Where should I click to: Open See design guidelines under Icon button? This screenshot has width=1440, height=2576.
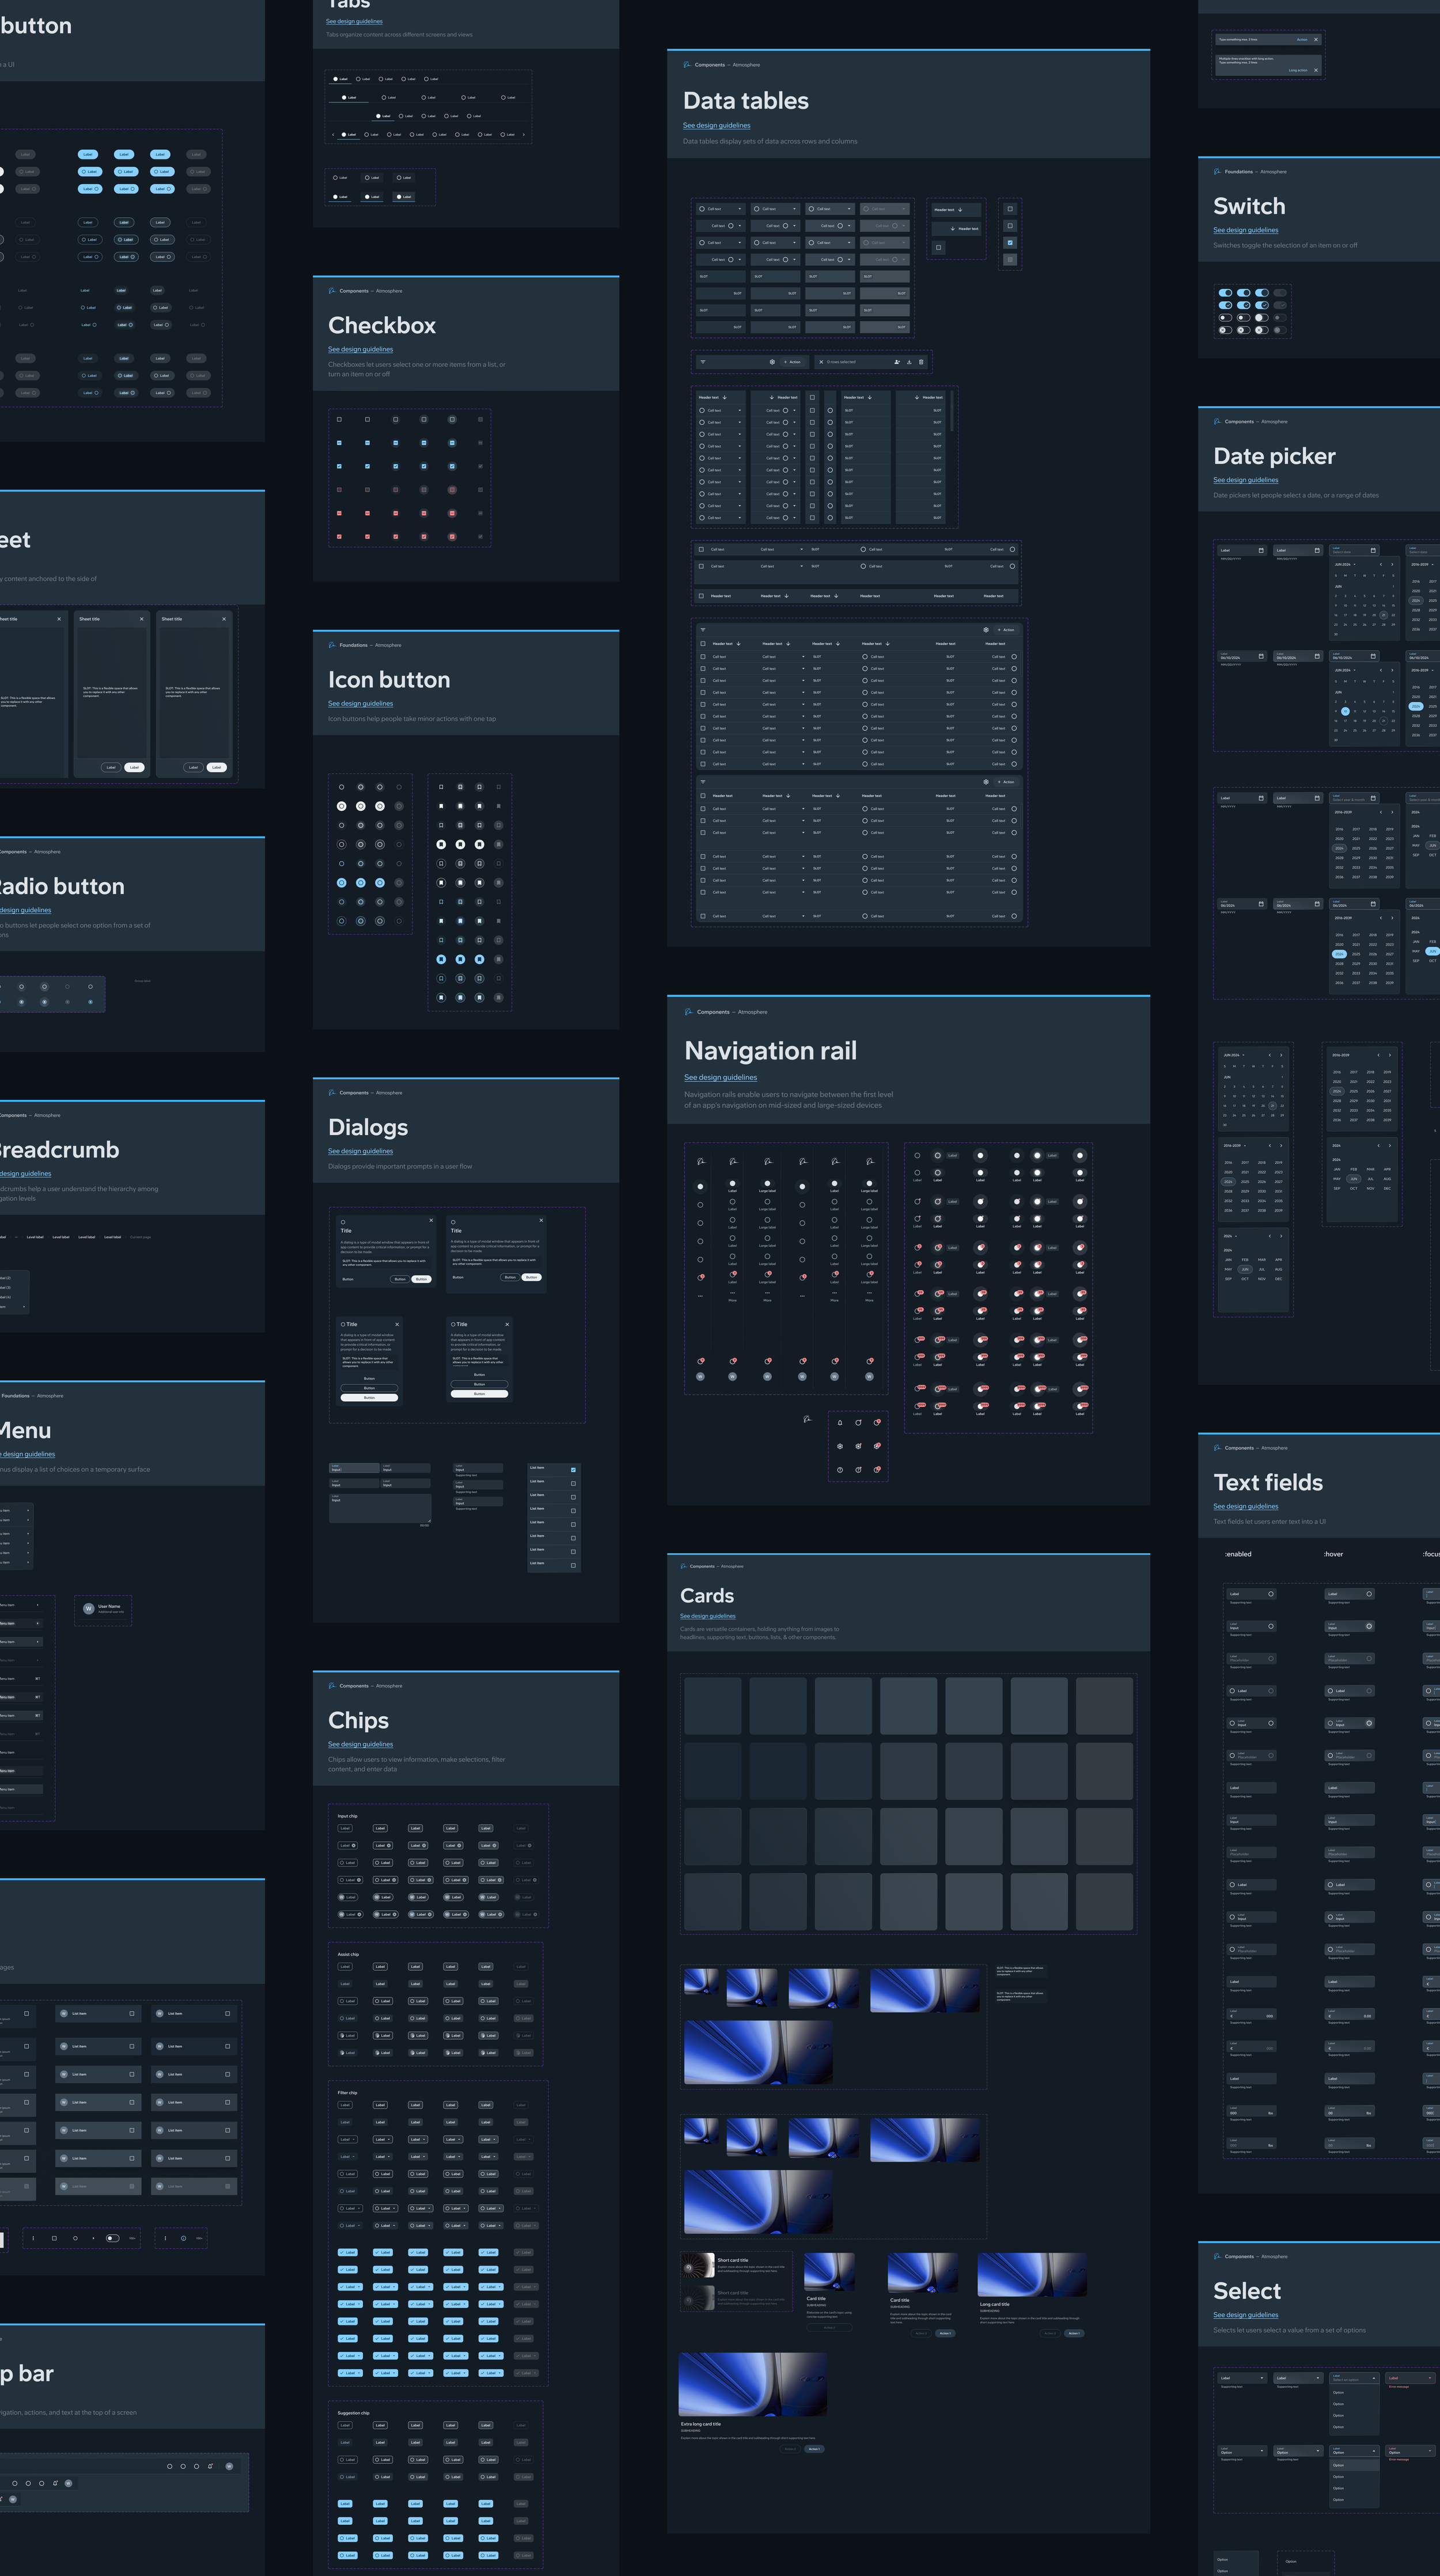point(360,704)
